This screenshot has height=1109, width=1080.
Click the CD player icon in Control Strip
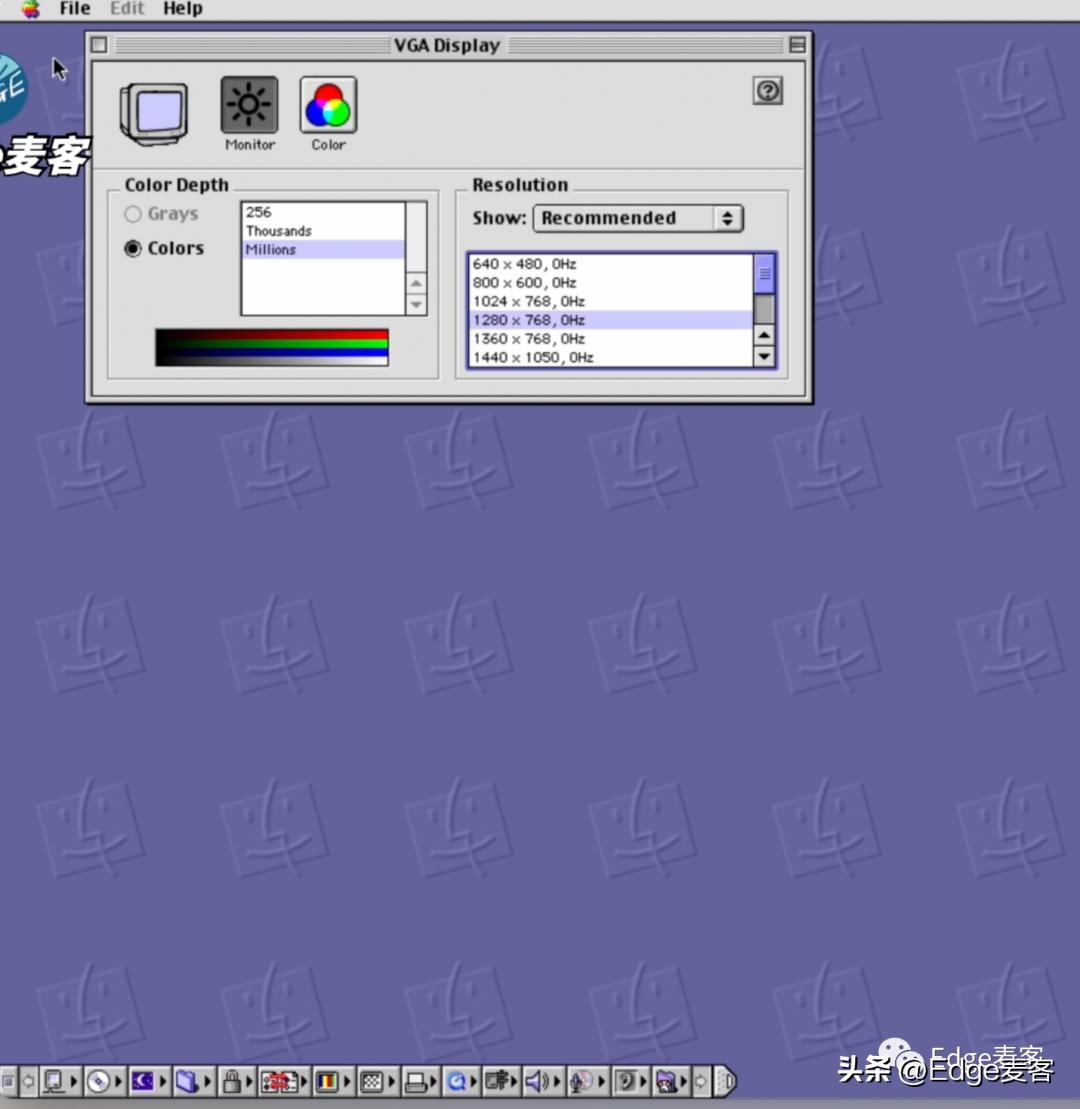tap(98, 1081)
